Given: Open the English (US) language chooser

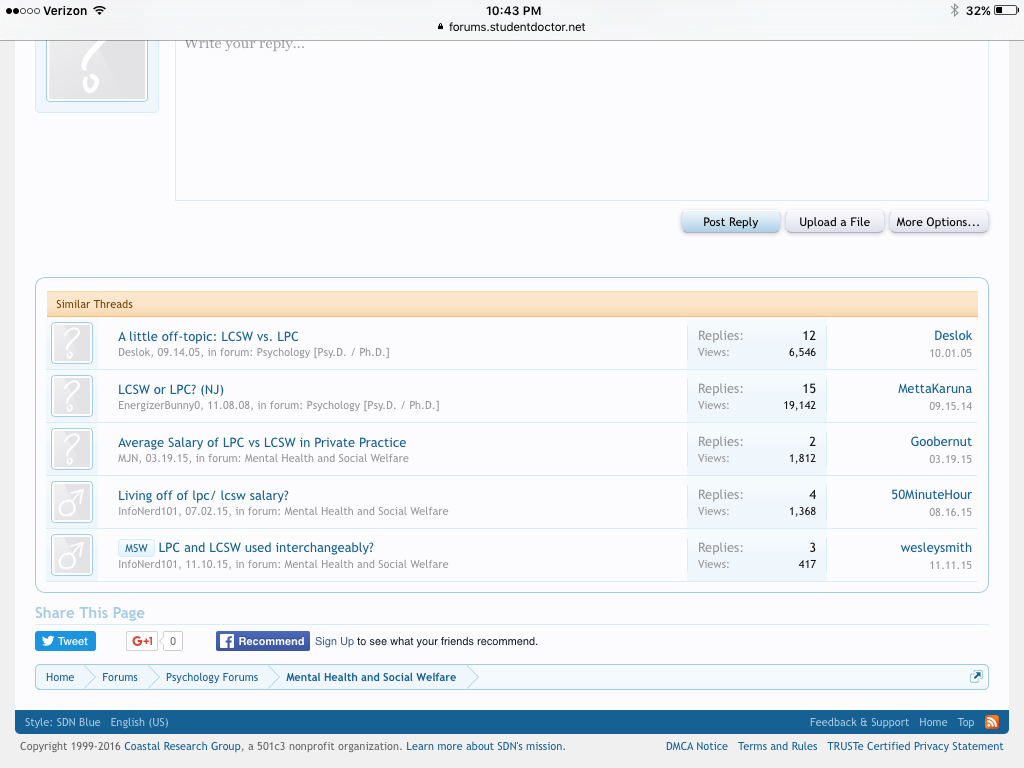Looking at the screenshot, I should [139, 722].
